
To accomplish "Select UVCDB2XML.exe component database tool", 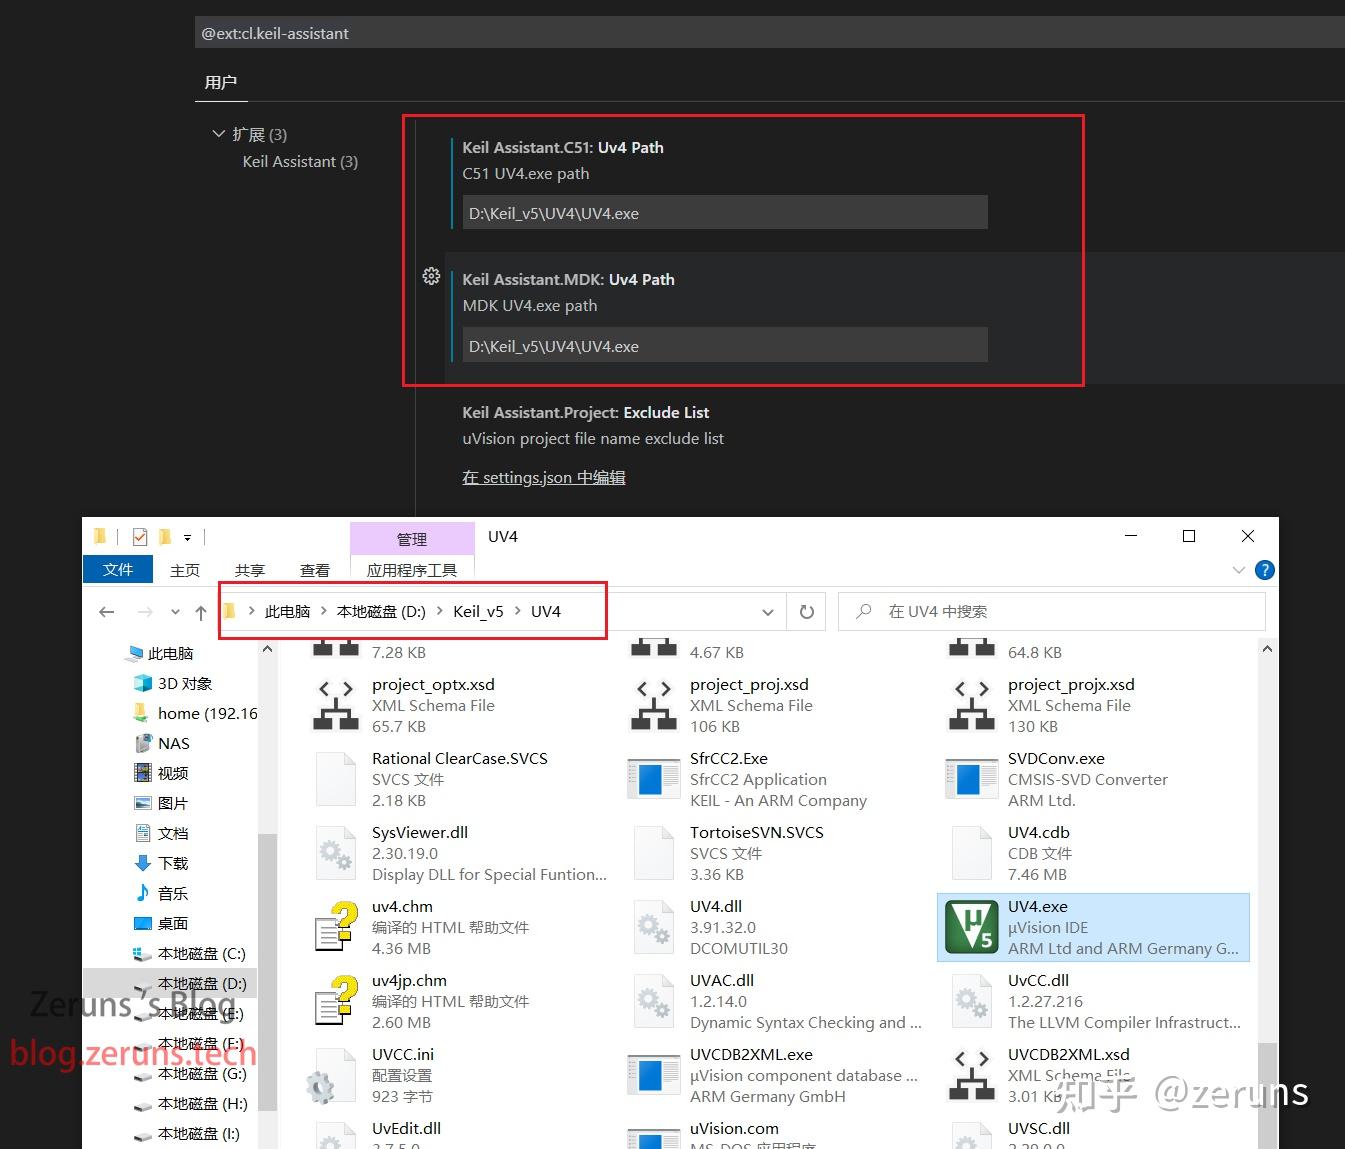I will (x=652, y=1074).
